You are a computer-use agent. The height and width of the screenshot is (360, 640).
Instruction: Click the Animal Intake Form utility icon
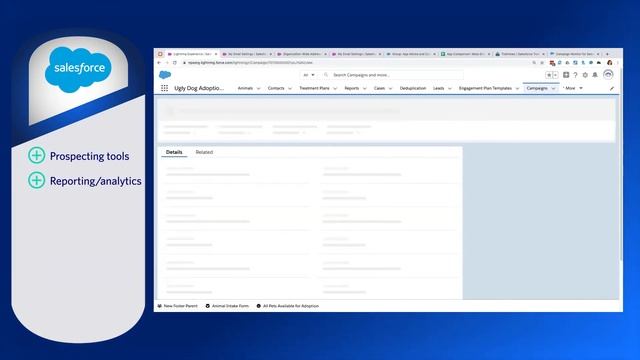point(208,306)
